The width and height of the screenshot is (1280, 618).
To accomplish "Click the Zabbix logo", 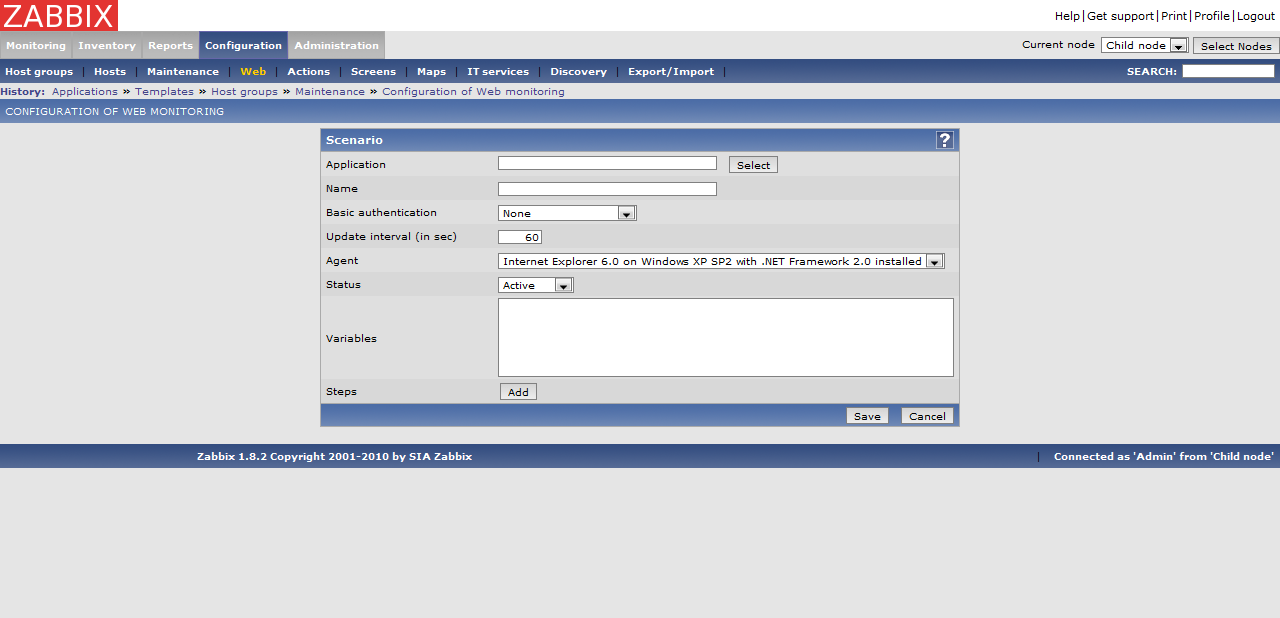I will pos(59,15).
